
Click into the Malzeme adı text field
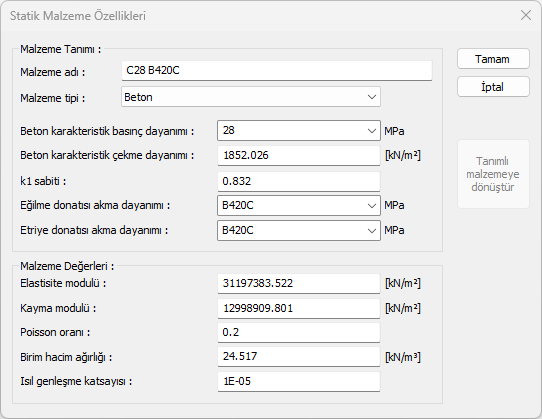pyautogui.click(x=277, y=71)
